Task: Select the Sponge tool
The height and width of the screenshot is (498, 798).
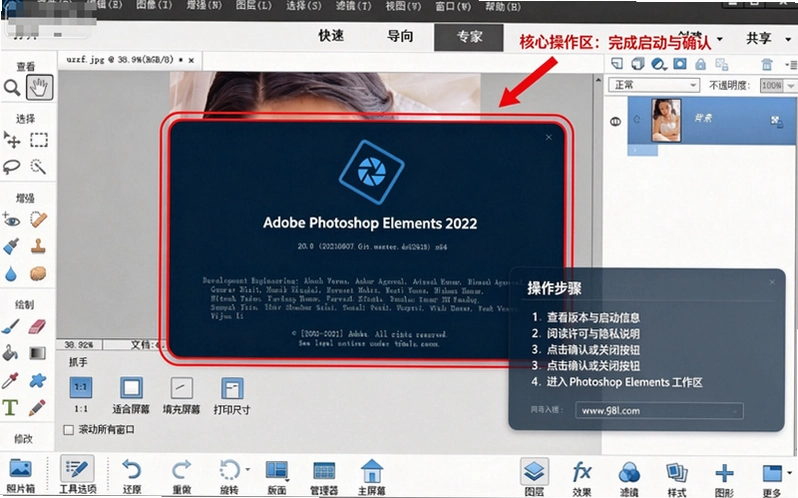Action: (38, 274)
